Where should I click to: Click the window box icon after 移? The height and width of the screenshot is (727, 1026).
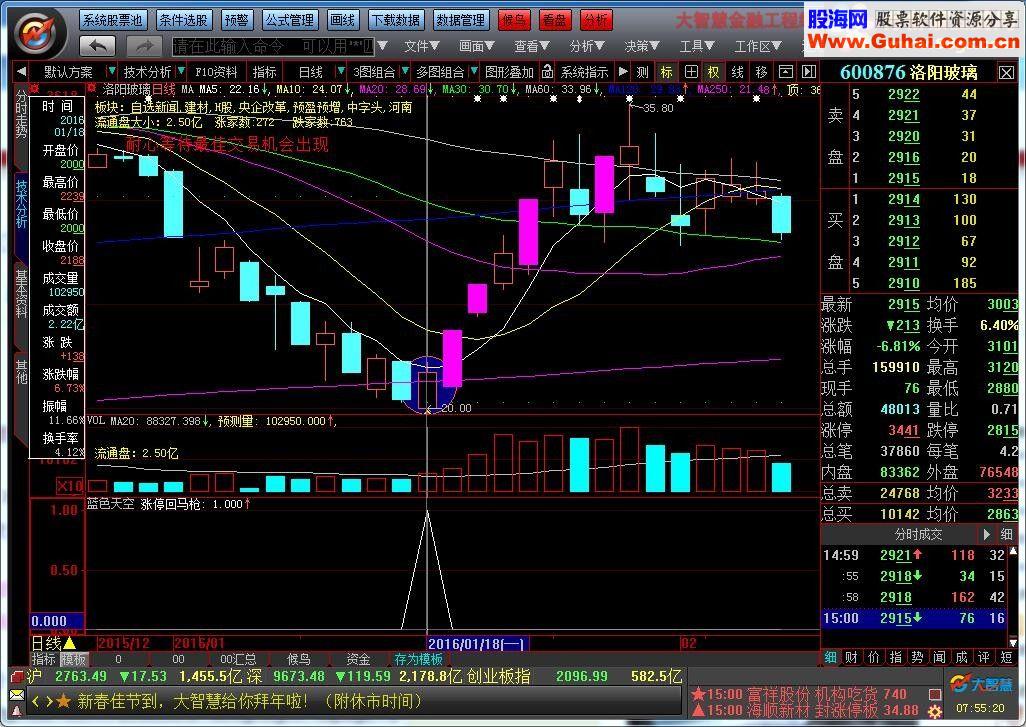click(x=785, y=71)
